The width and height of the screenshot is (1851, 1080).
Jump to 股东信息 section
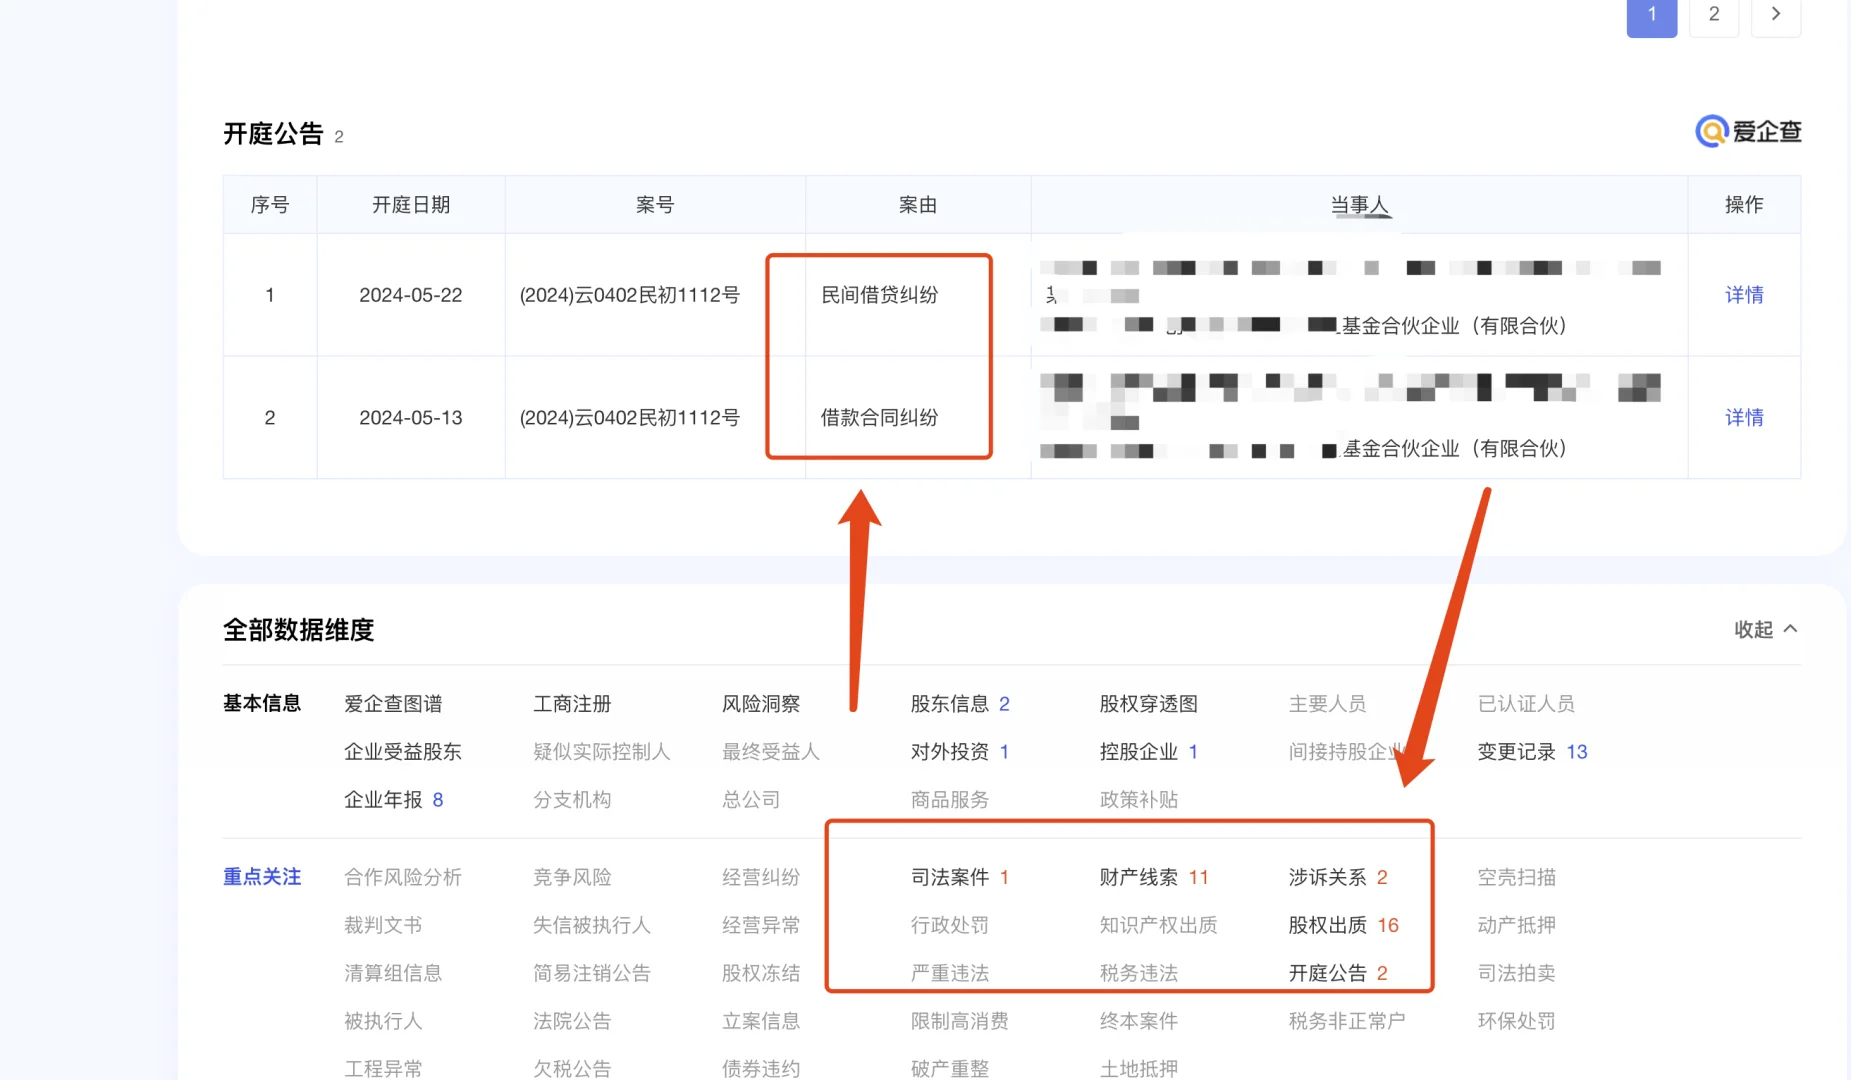[960, 704]
